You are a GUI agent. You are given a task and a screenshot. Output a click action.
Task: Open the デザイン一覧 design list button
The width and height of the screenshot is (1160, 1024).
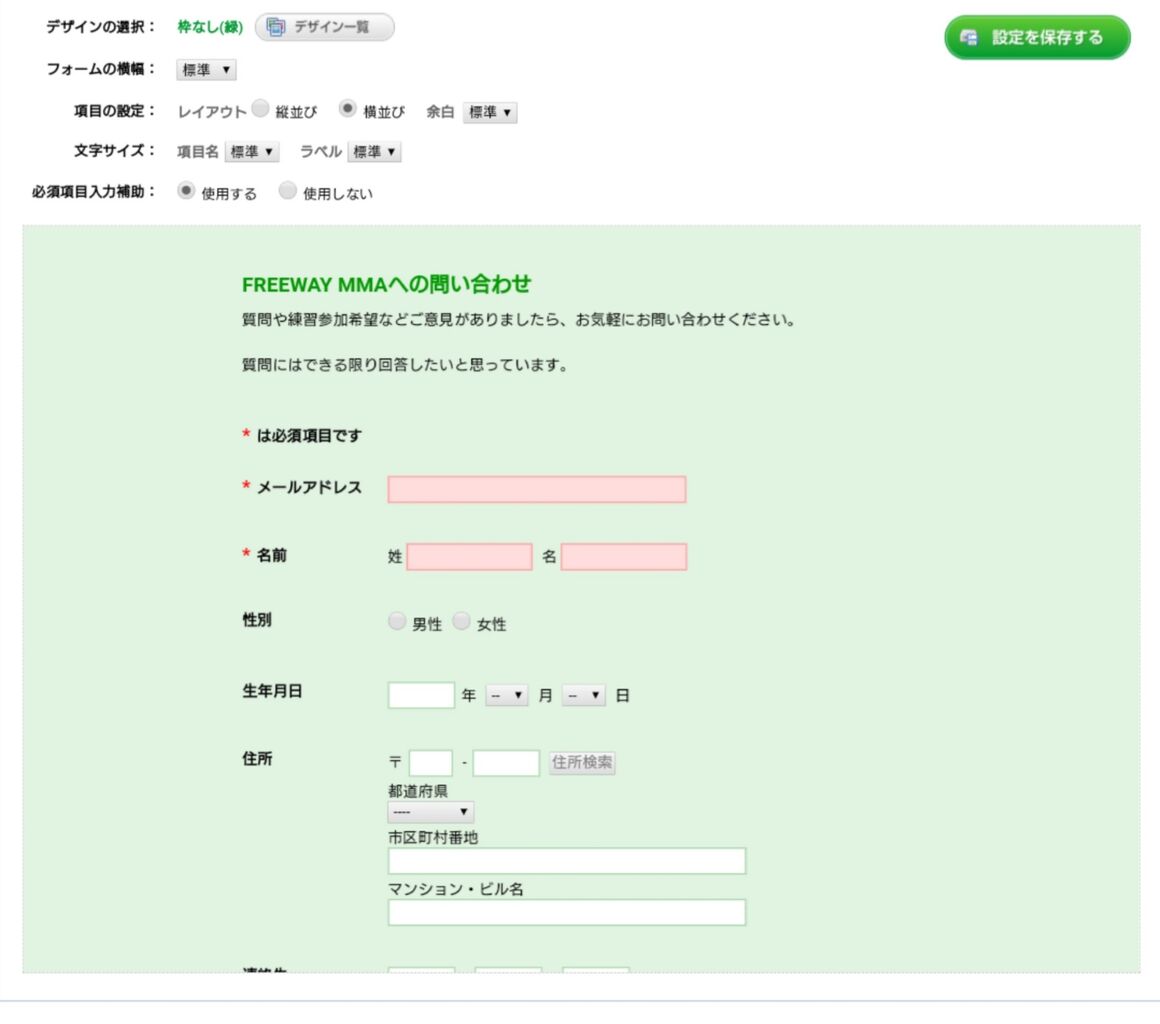point(324,27)
